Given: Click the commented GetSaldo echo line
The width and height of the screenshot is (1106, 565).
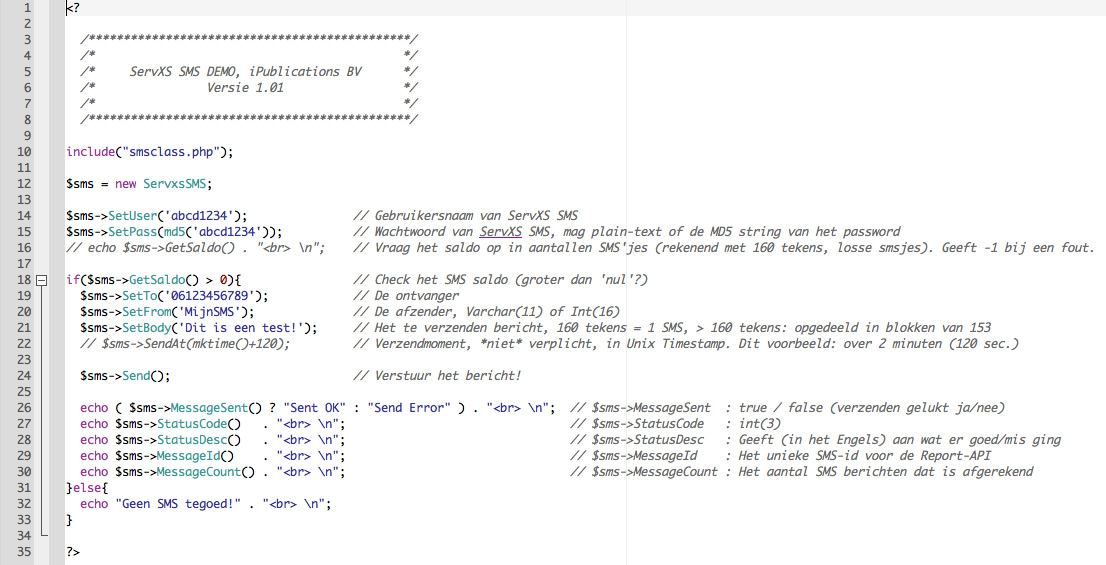Looking at the screenshot, I should click(x=195, y=248).
